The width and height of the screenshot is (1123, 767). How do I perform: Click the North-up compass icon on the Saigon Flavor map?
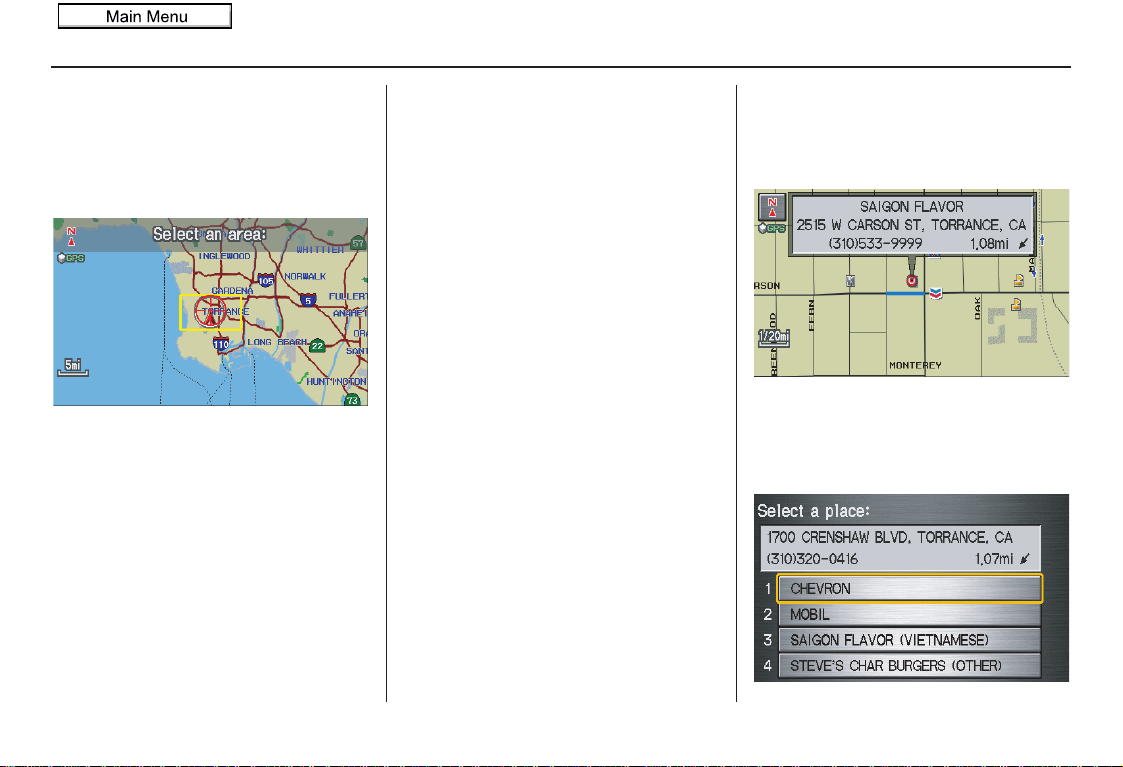click(x=772, y=207)
